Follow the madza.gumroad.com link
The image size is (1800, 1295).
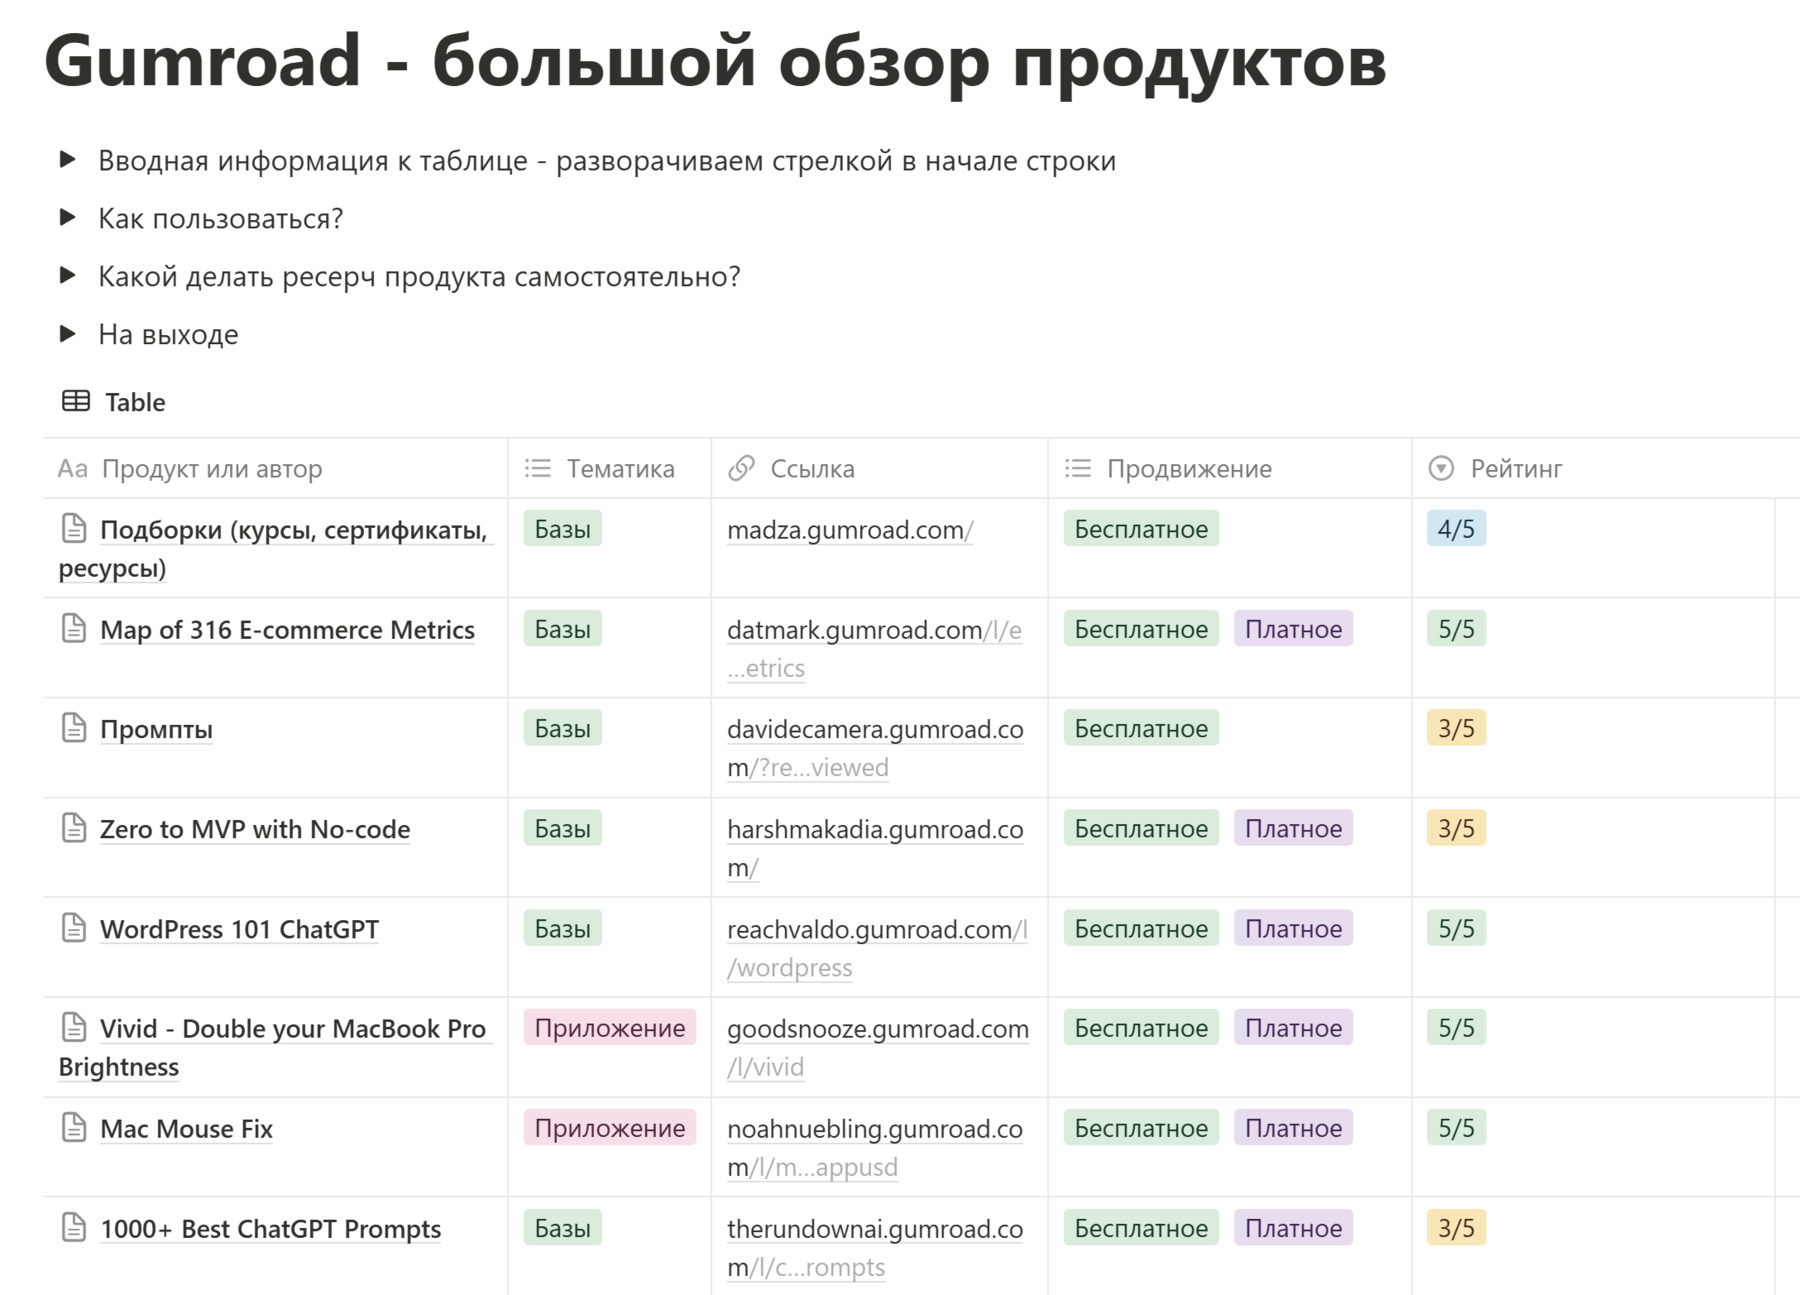(x=850, y=530)
